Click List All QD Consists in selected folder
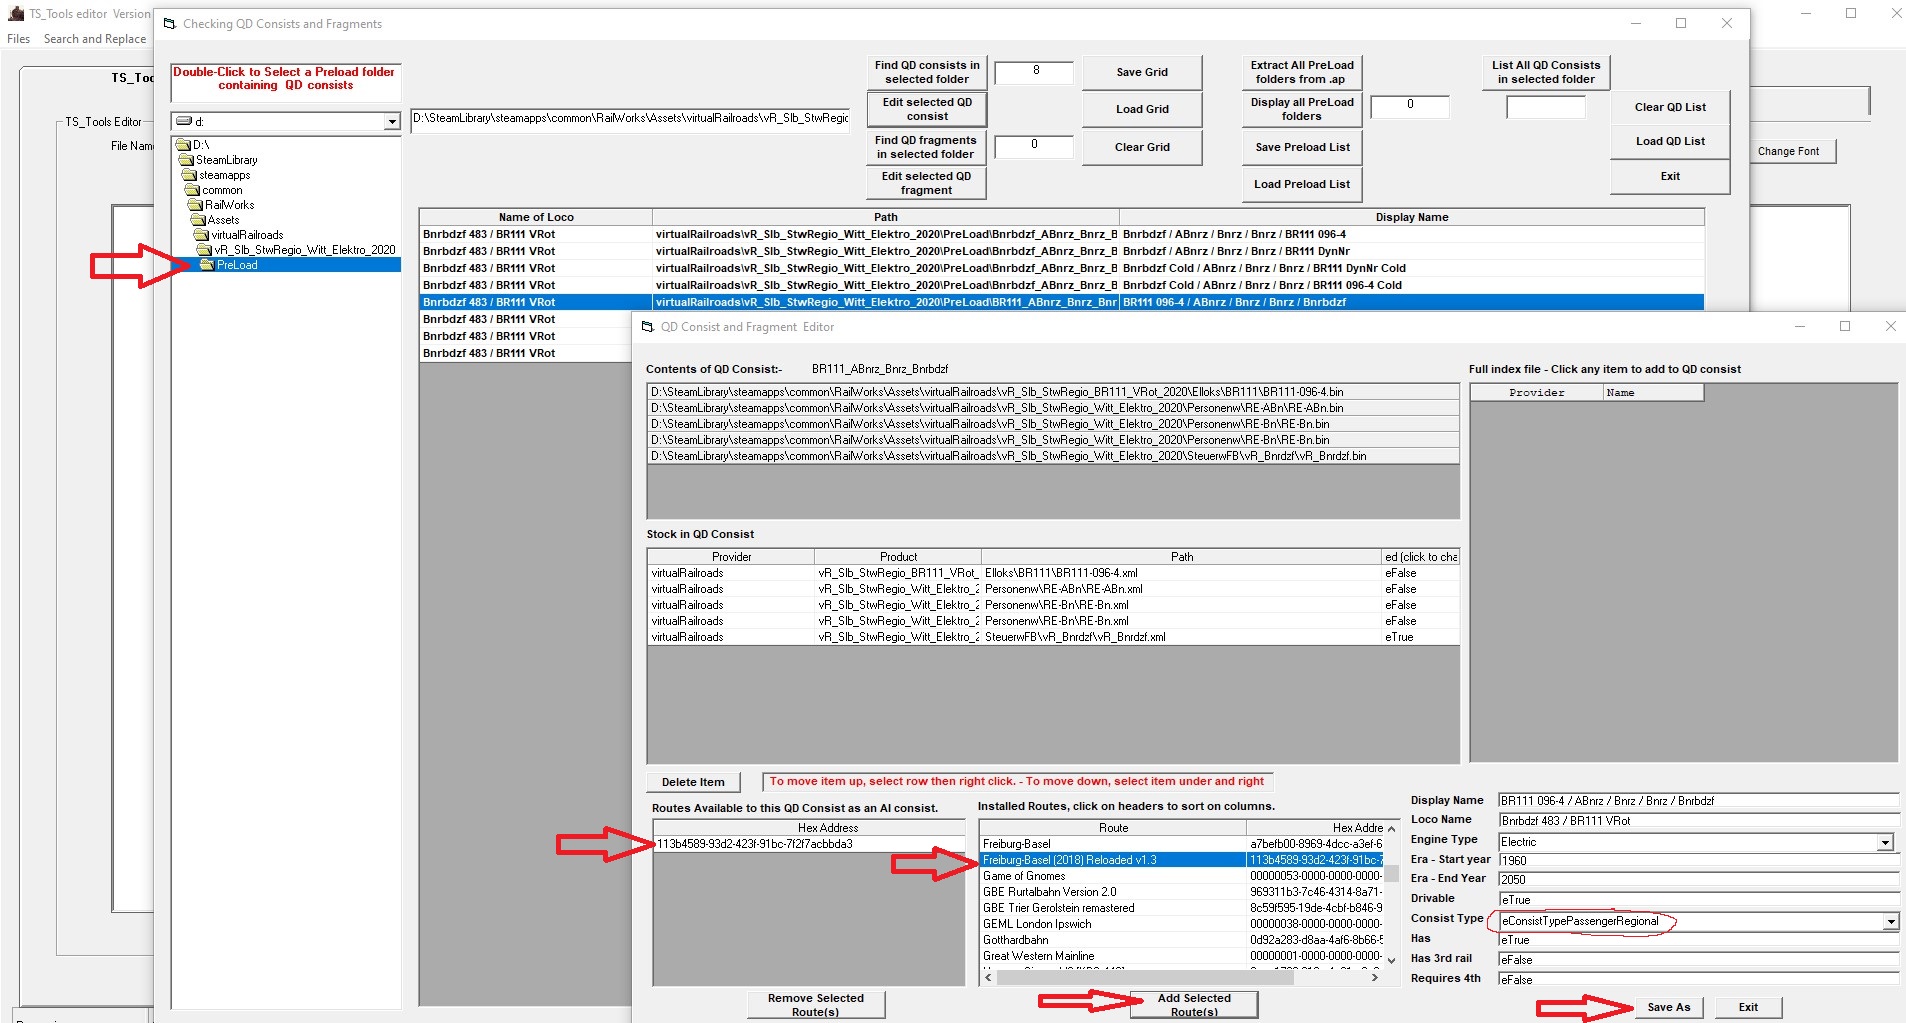 point(1546,72)
